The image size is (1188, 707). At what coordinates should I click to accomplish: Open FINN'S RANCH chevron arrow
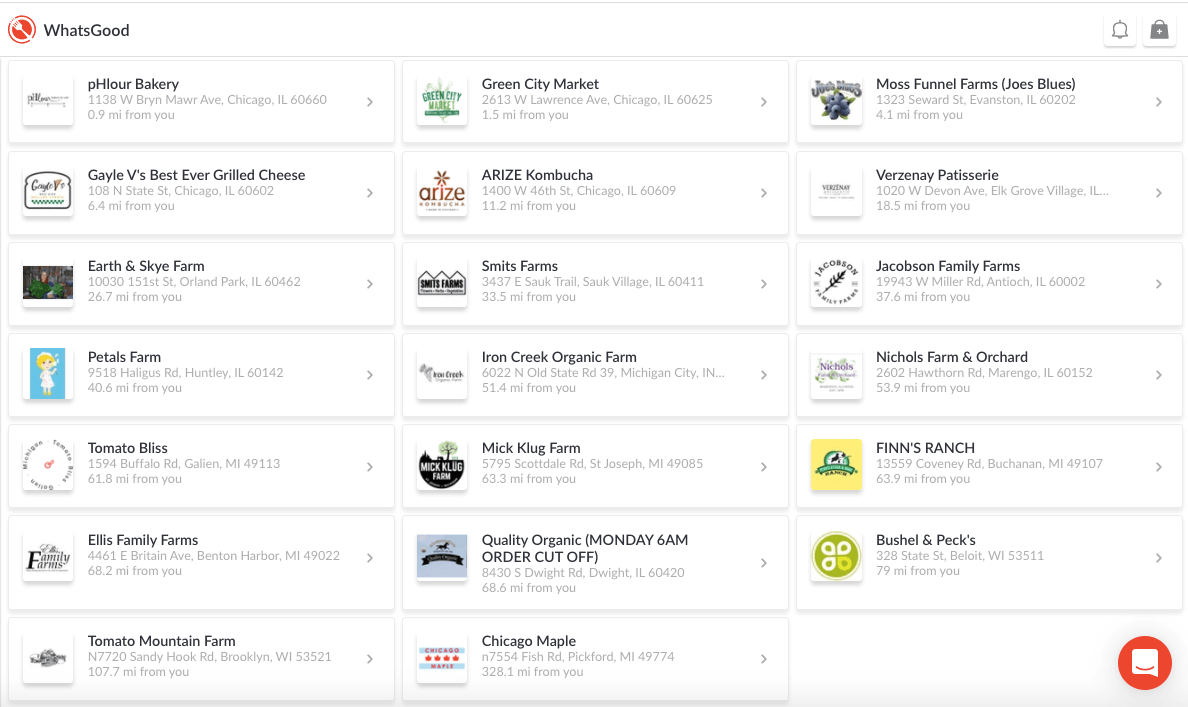(1158, 467)
